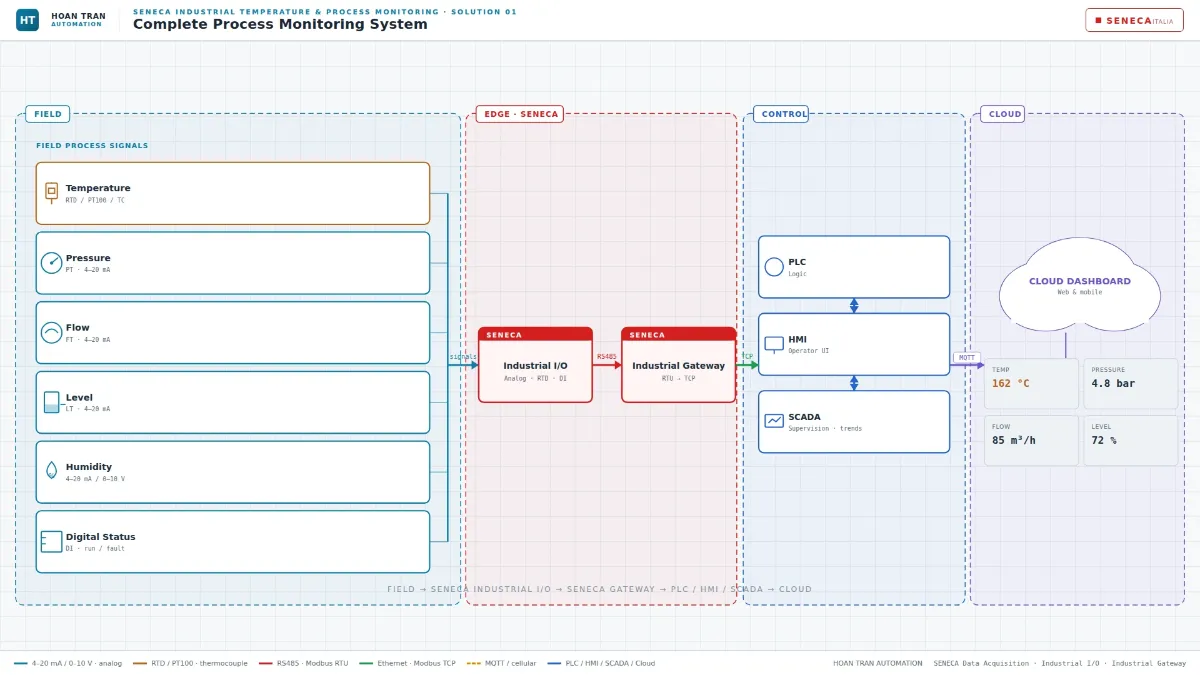Screen dimensions: 1200x675
Task: Click the 'FIELD PROCESS SIGNALS' heading
Action: 92,146
